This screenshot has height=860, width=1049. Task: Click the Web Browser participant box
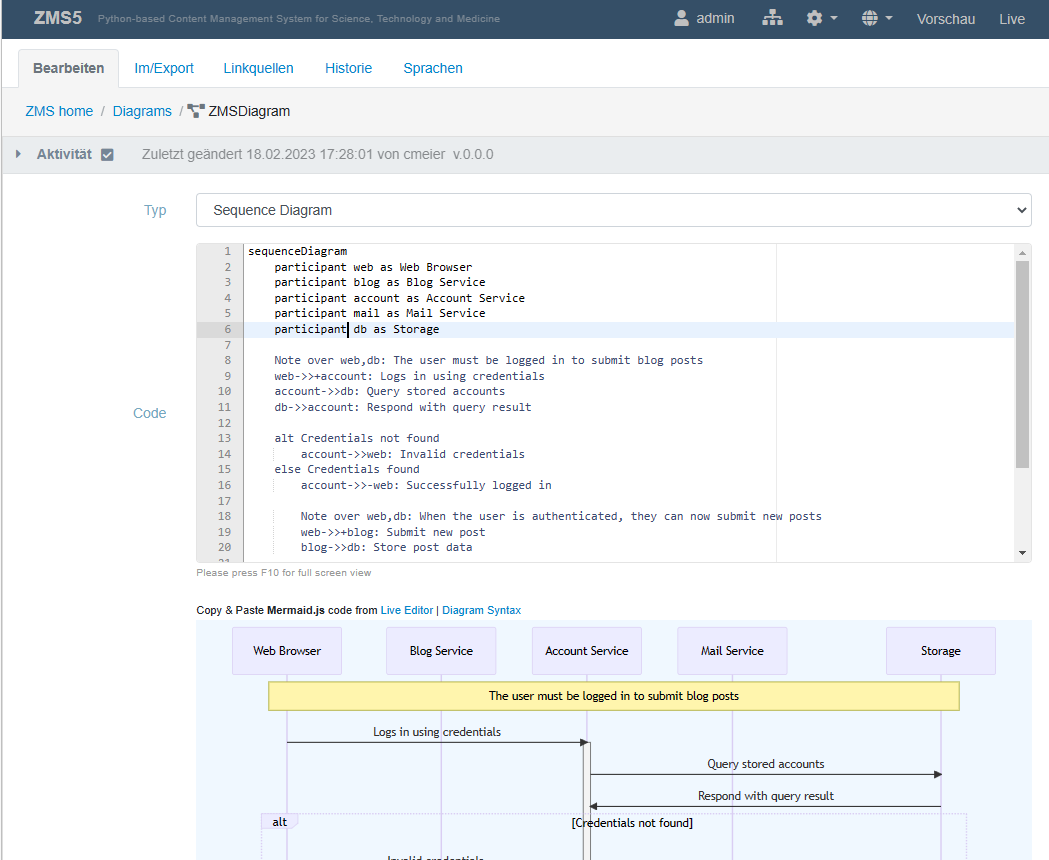(287, 651)
